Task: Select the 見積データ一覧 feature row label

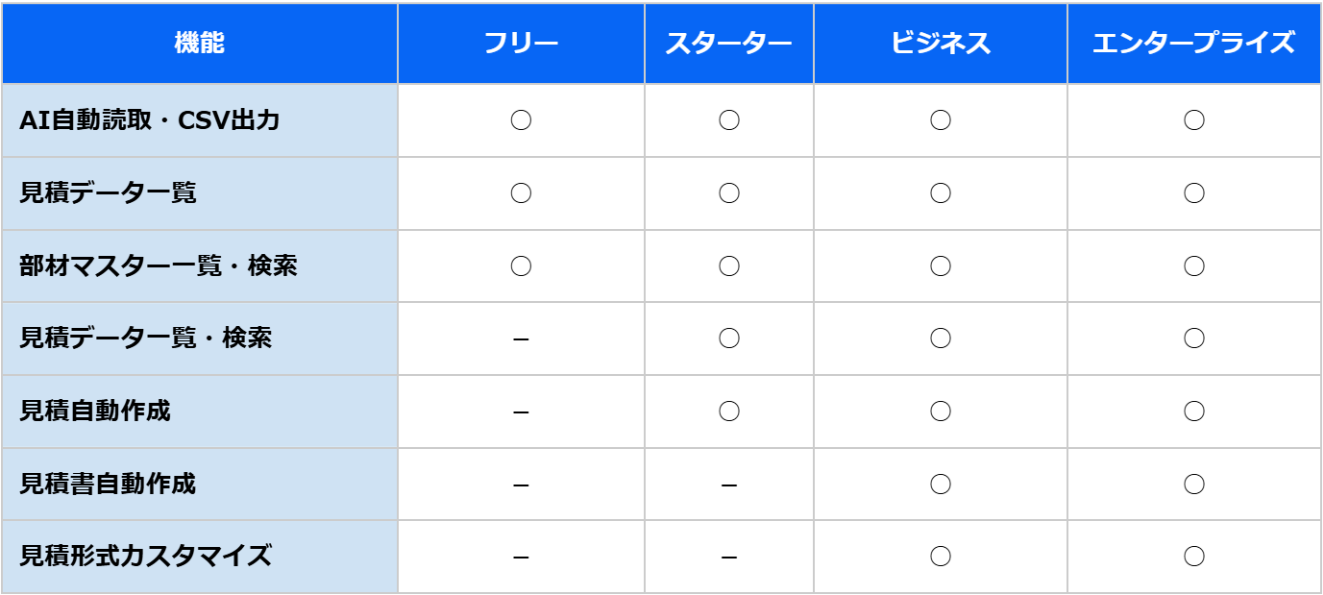Action: click(108, 193)
